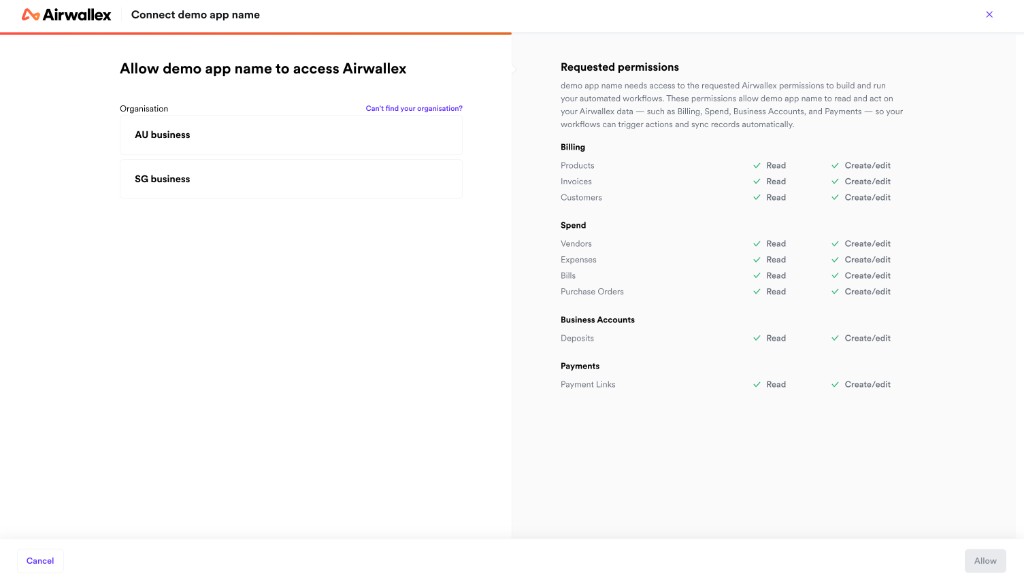The width and height of the screenshot is (1024, 580).
Task: Click the Create/edit checkmark for Deposits
Action: click(x=835, y=338)
